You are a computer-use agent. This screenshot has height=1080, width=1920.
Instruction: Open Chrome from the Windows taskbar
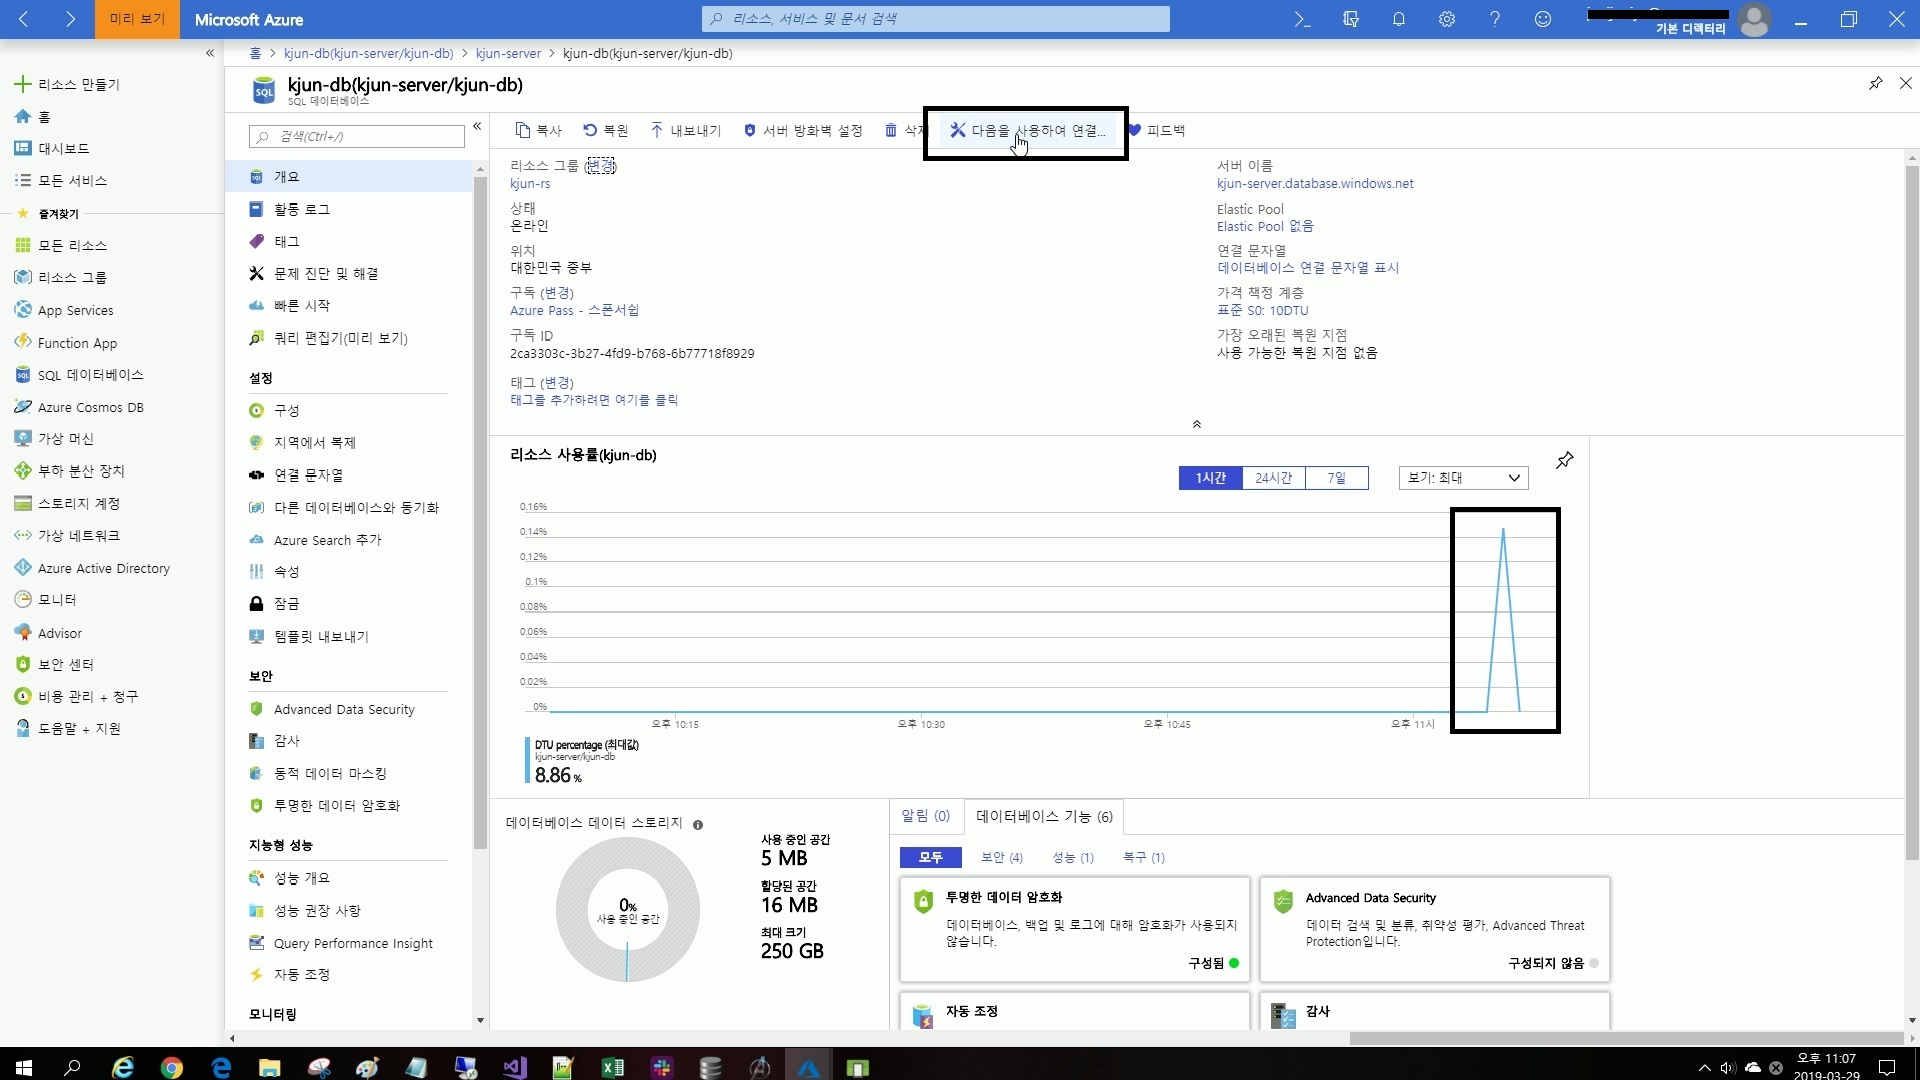pyautogui.click(x=171, y=1067)
